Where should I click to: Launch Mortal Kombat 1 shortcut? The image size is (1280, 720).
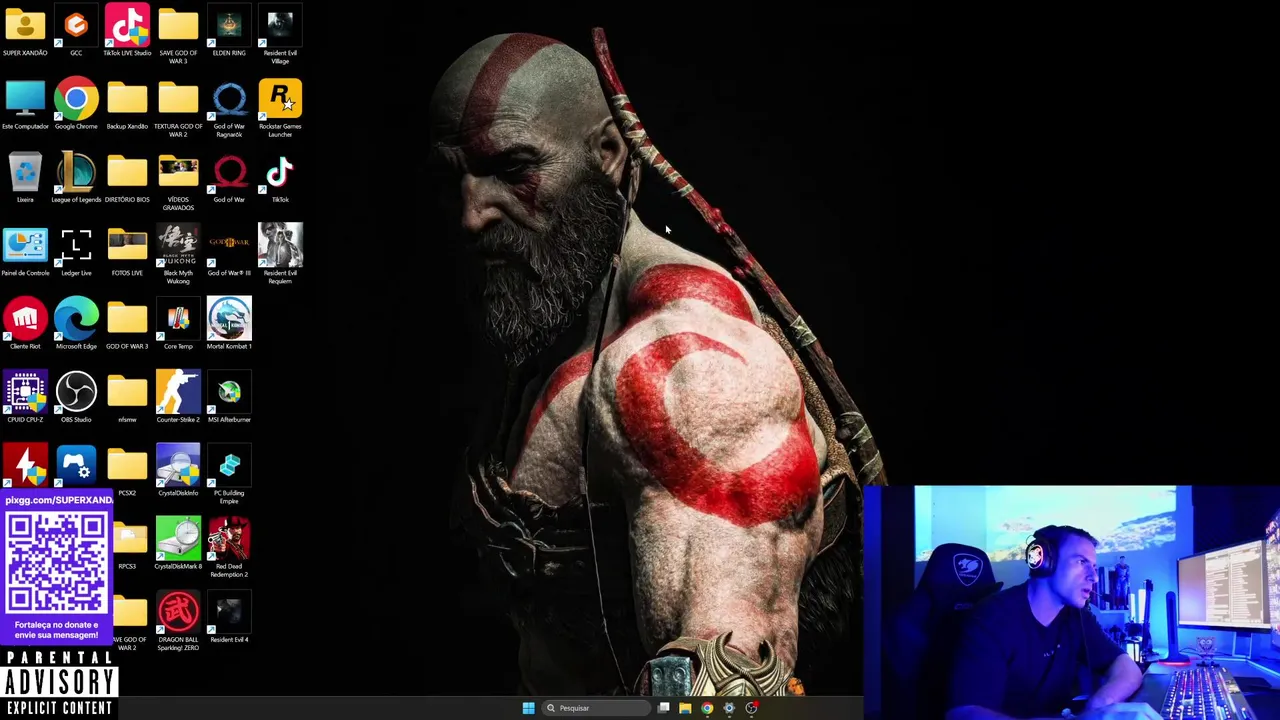229,325
